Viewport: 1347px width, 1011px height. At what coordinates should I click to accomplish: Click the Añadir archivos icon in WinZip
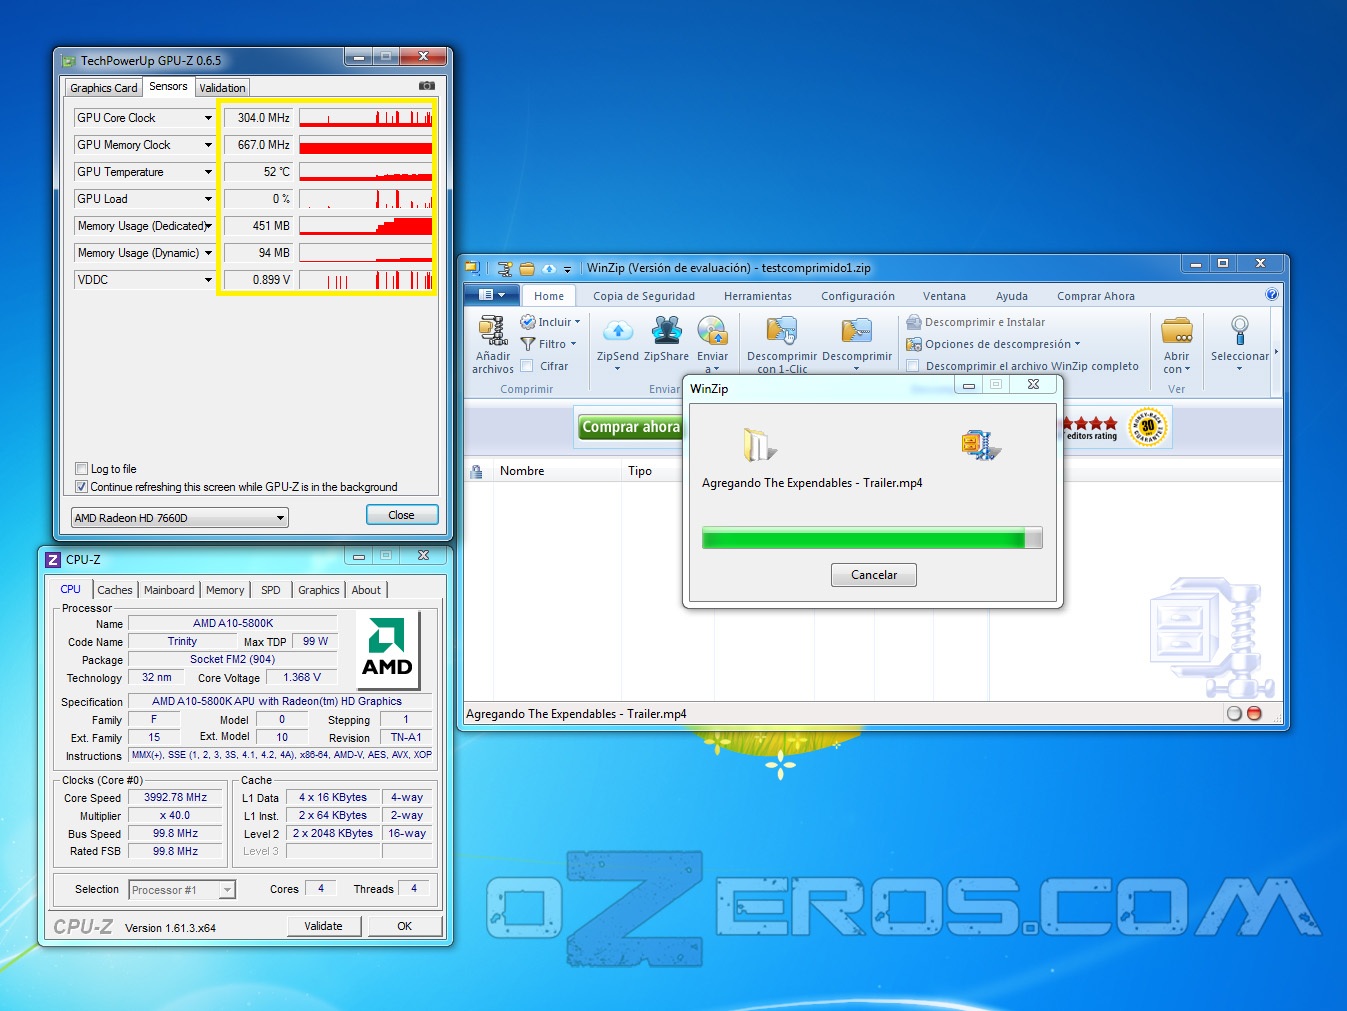(x=492, y=331)
